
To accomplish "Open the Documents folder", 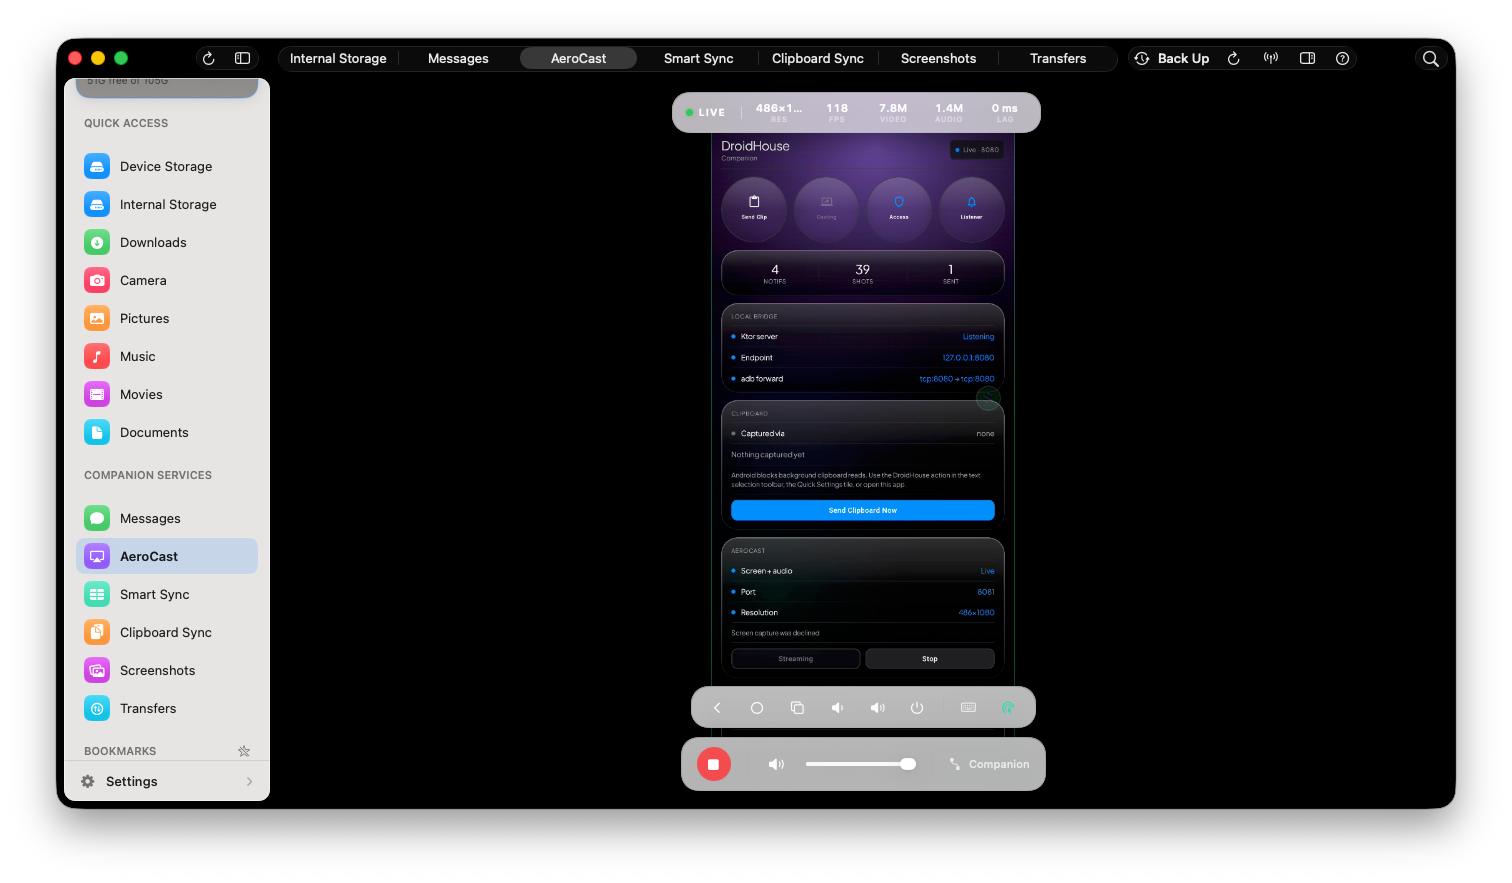I will pyautogui.click(x=167, y=433).
